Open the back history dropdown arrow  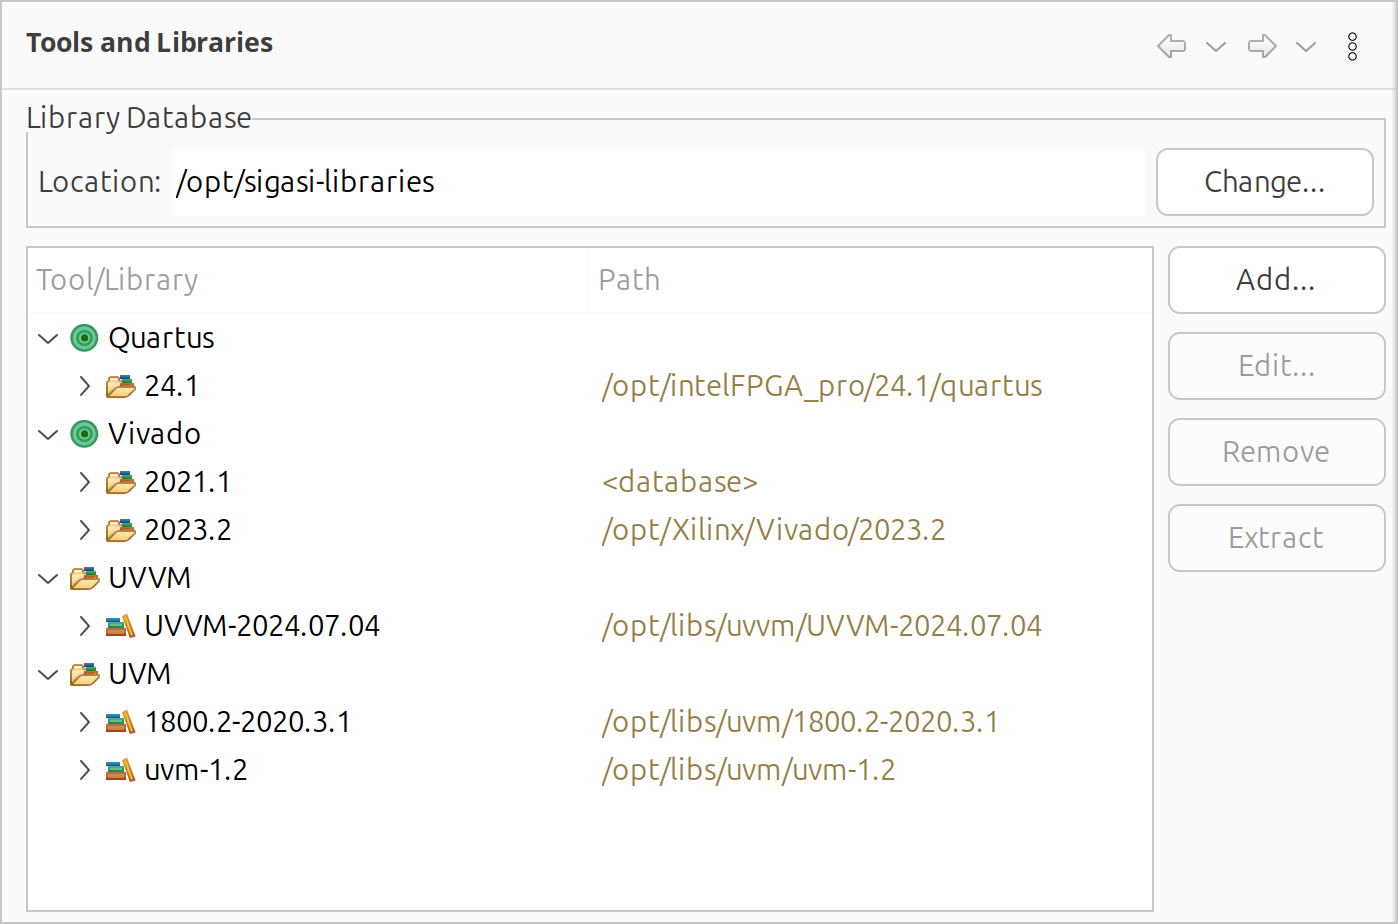[1216, 47]
